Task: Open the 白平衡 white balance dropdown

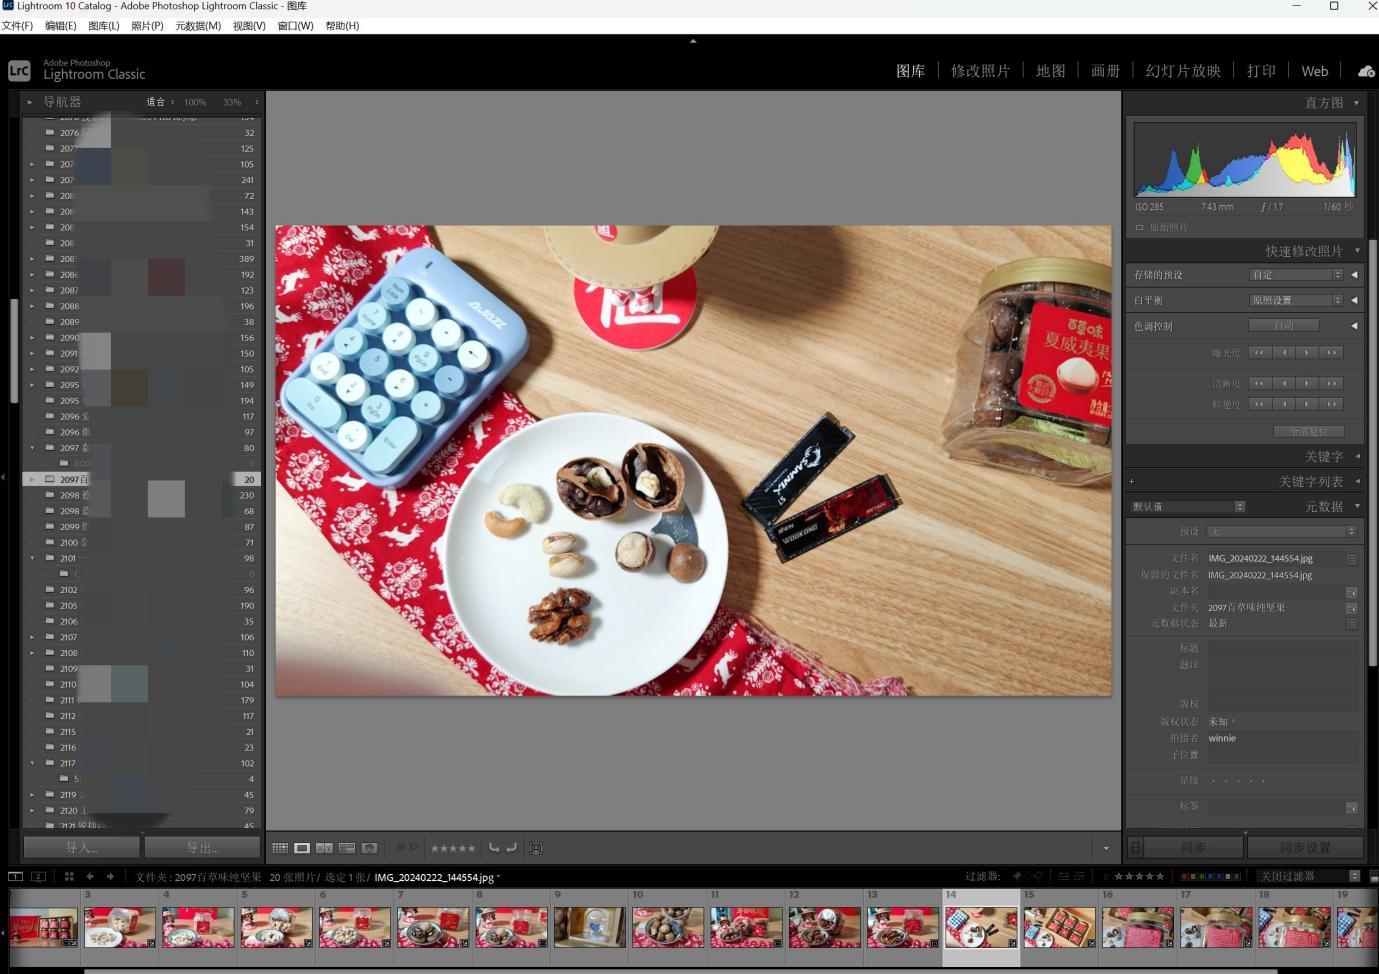Action: pyautogui.click(x=1296, y=300)
